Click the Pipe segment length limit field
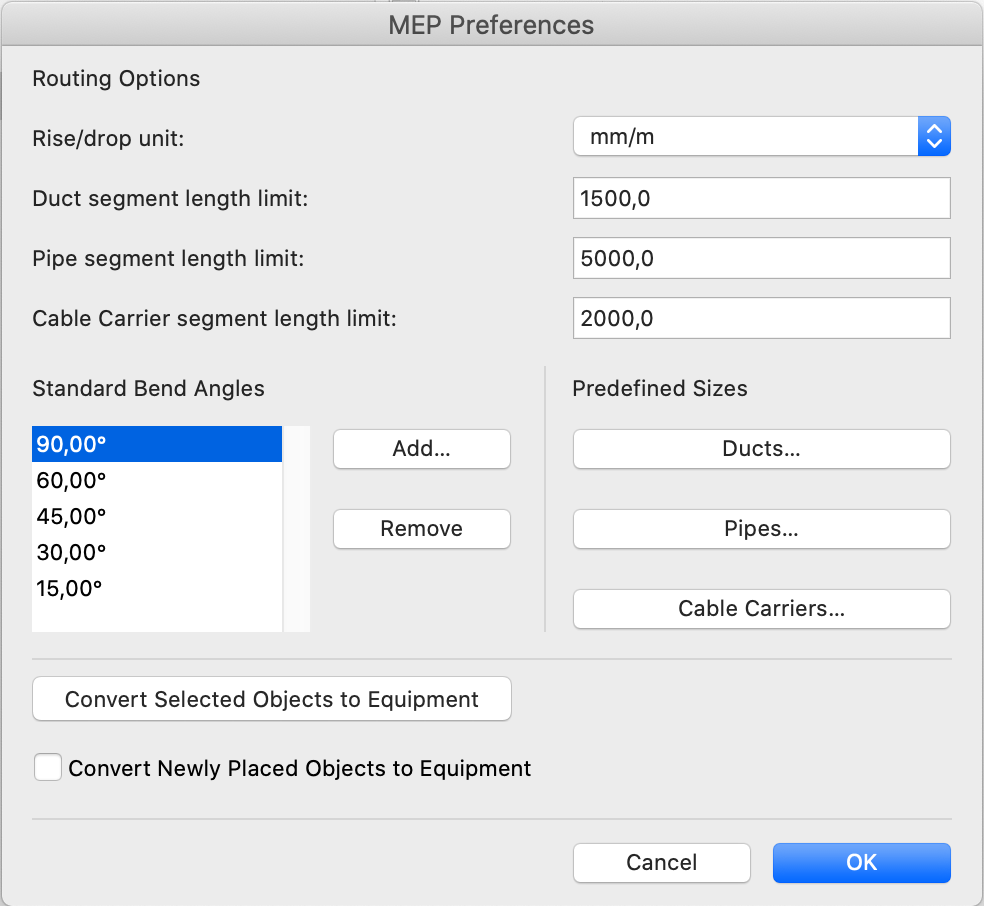 (761, 258)
